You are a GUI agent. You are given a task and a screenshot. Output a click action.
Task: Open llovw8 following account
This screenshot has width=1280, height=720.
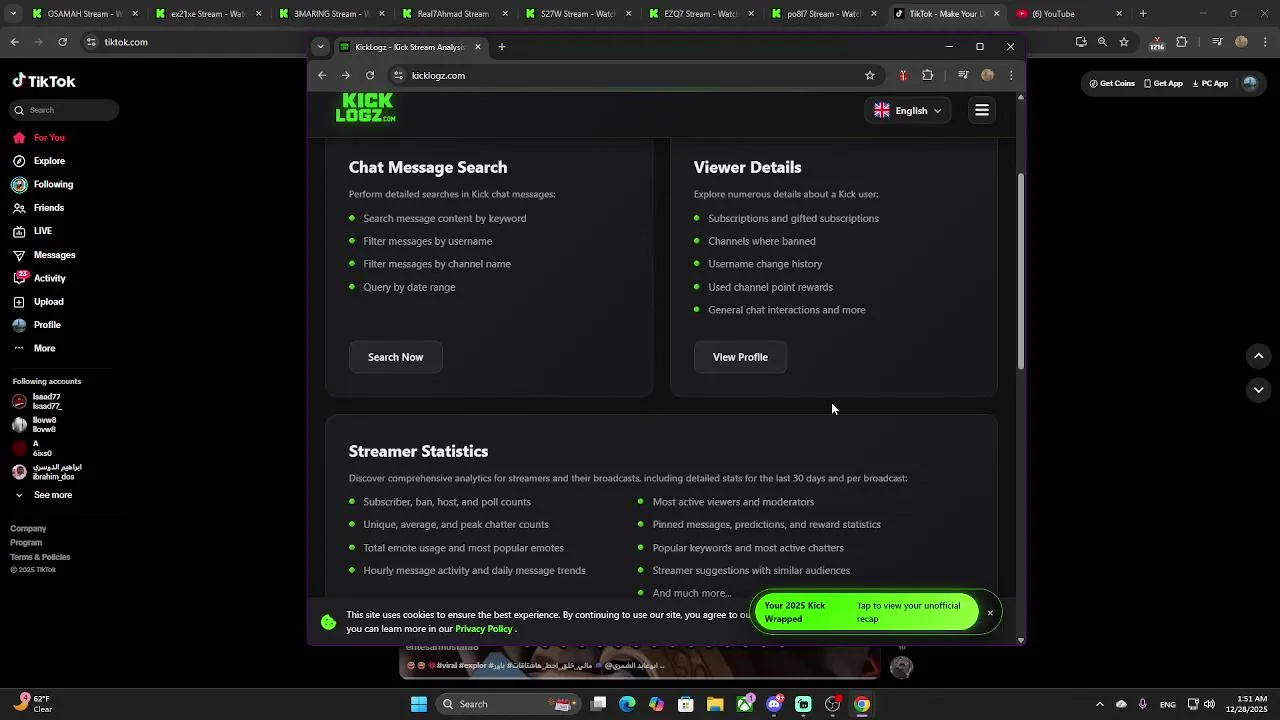pos(35,424)
